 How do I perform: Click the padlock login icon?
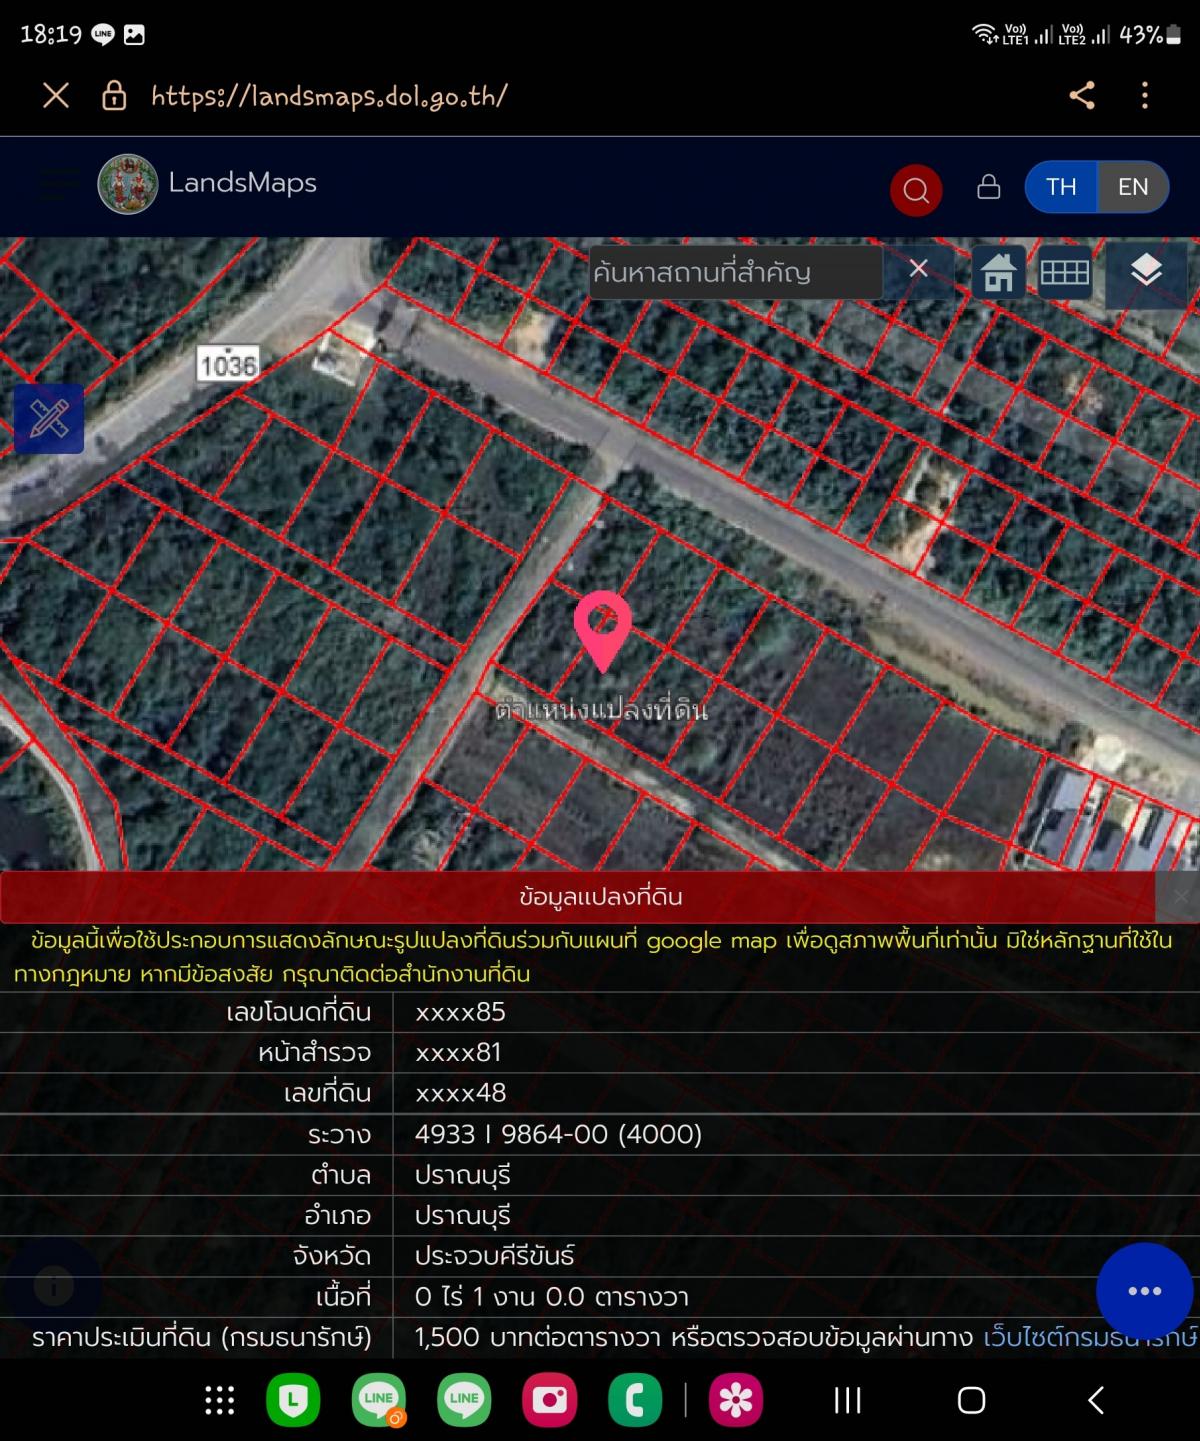coord(988,187)
